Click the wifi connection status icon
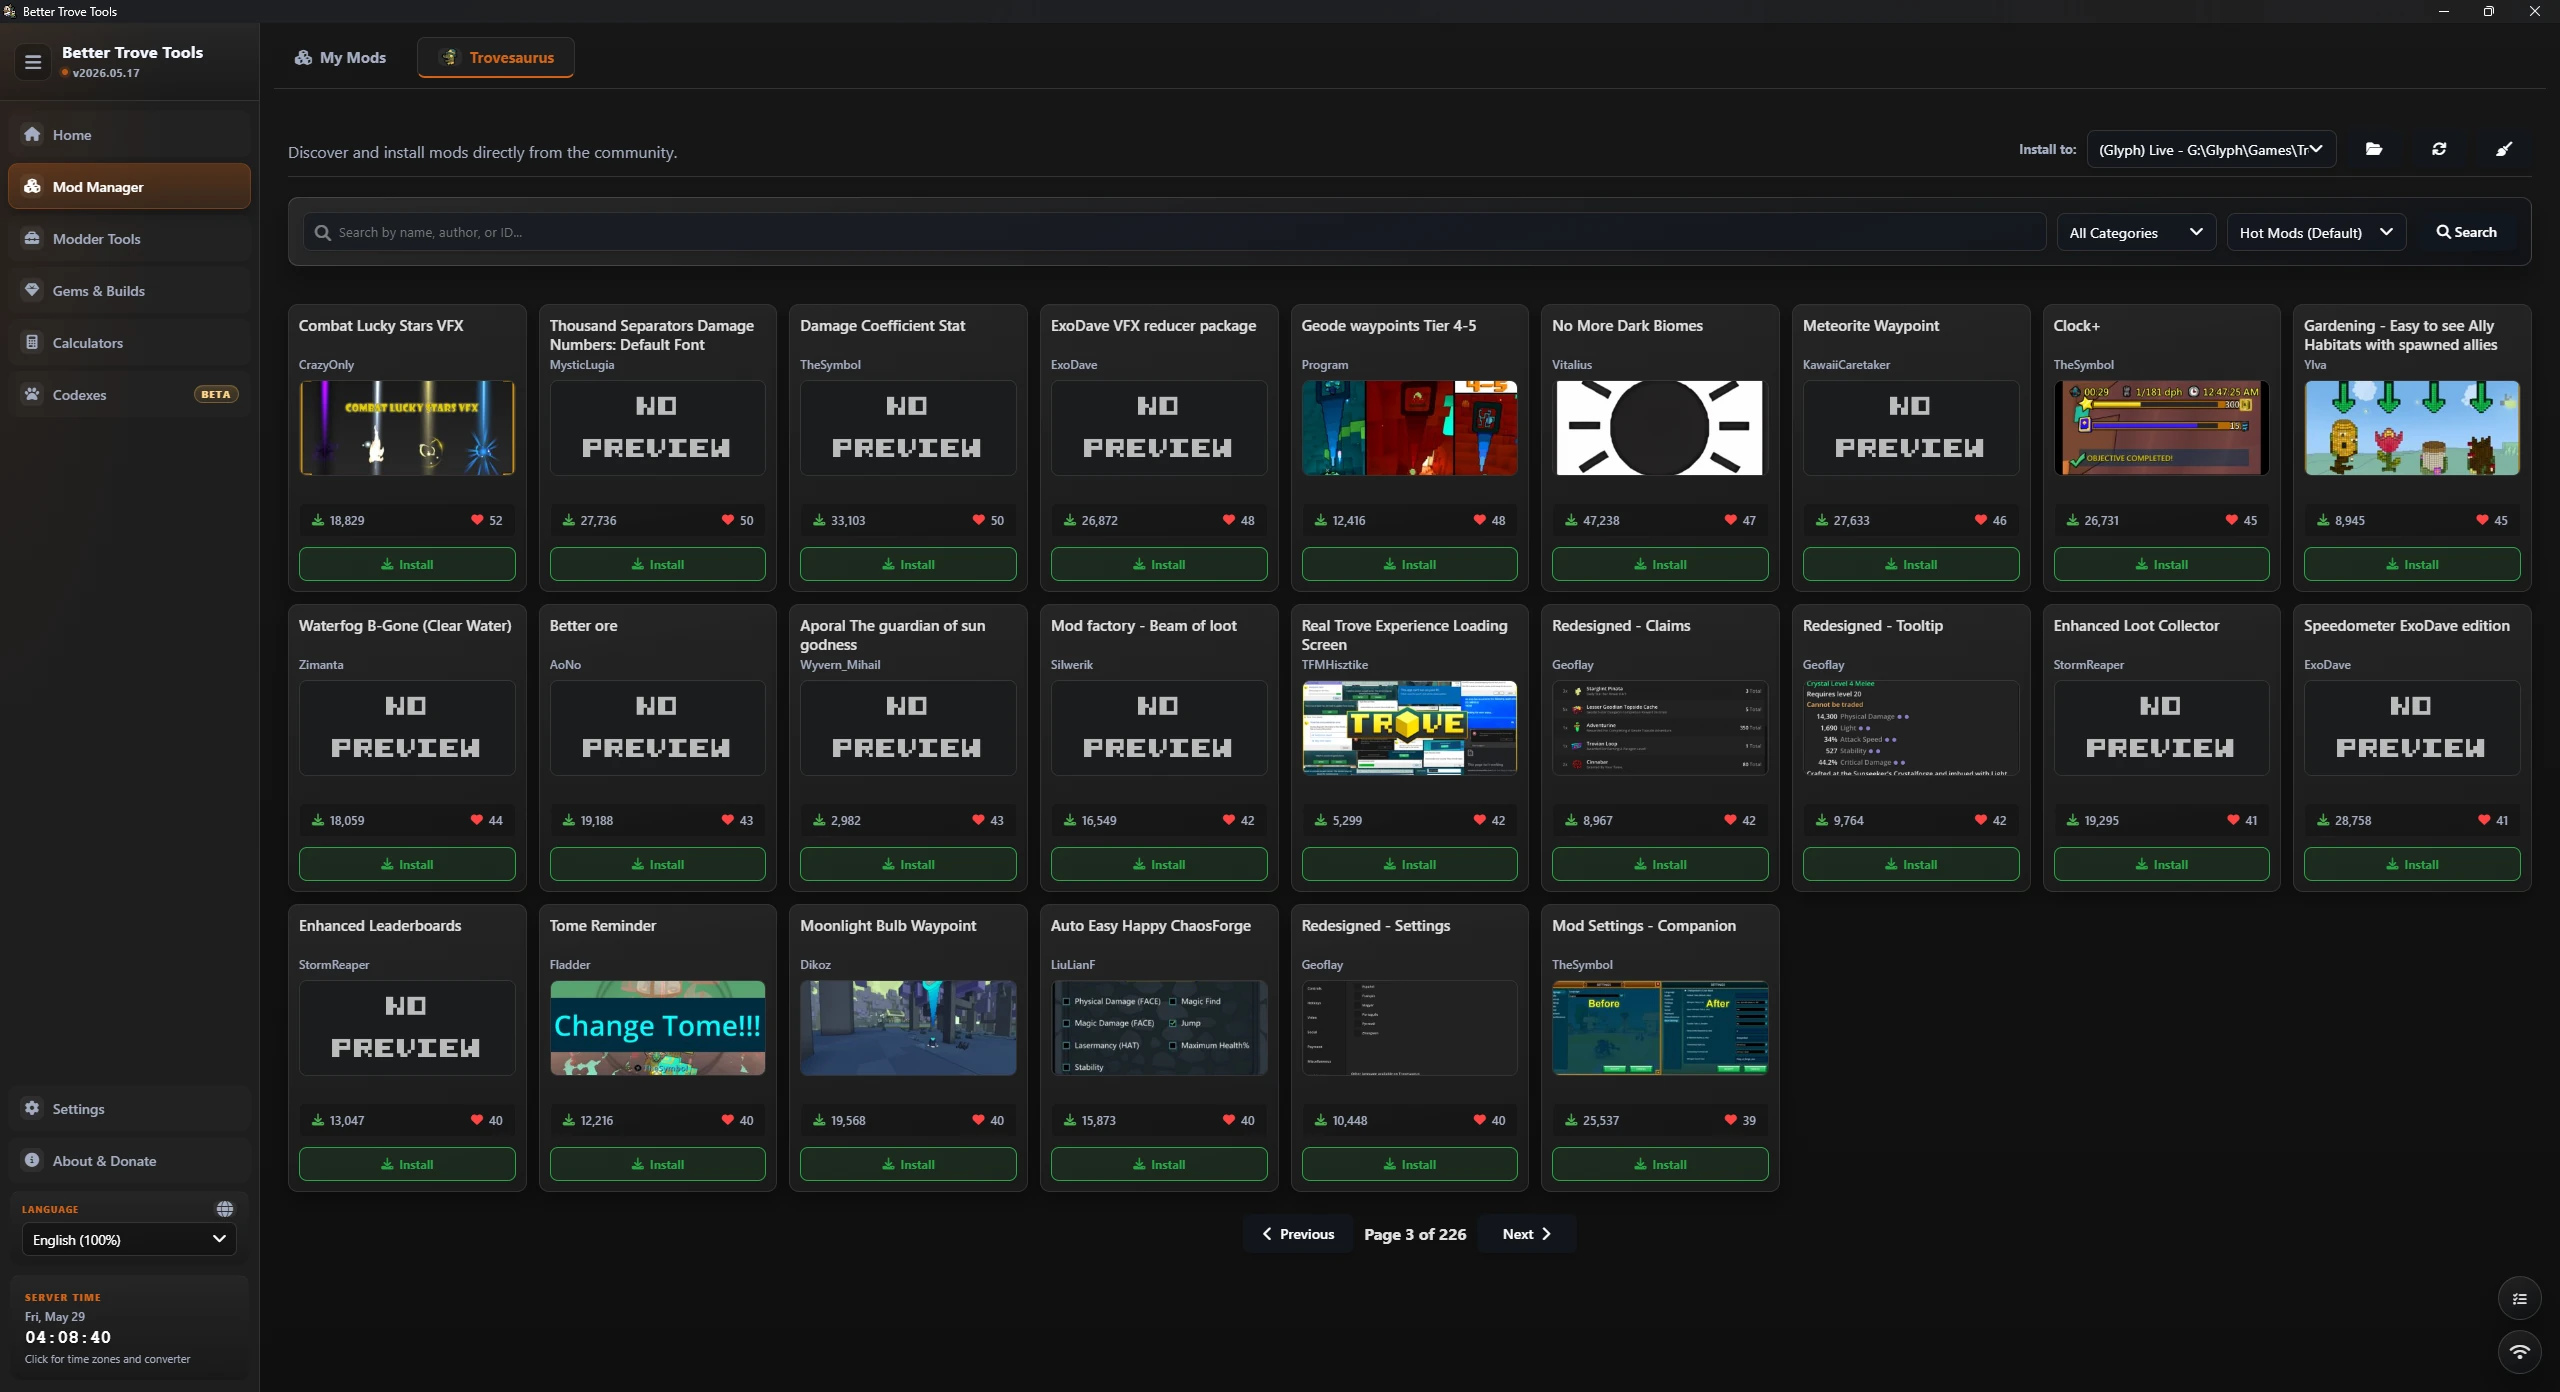The width and height of the screenshot is (2560, 1392). click(2520, 1352)
